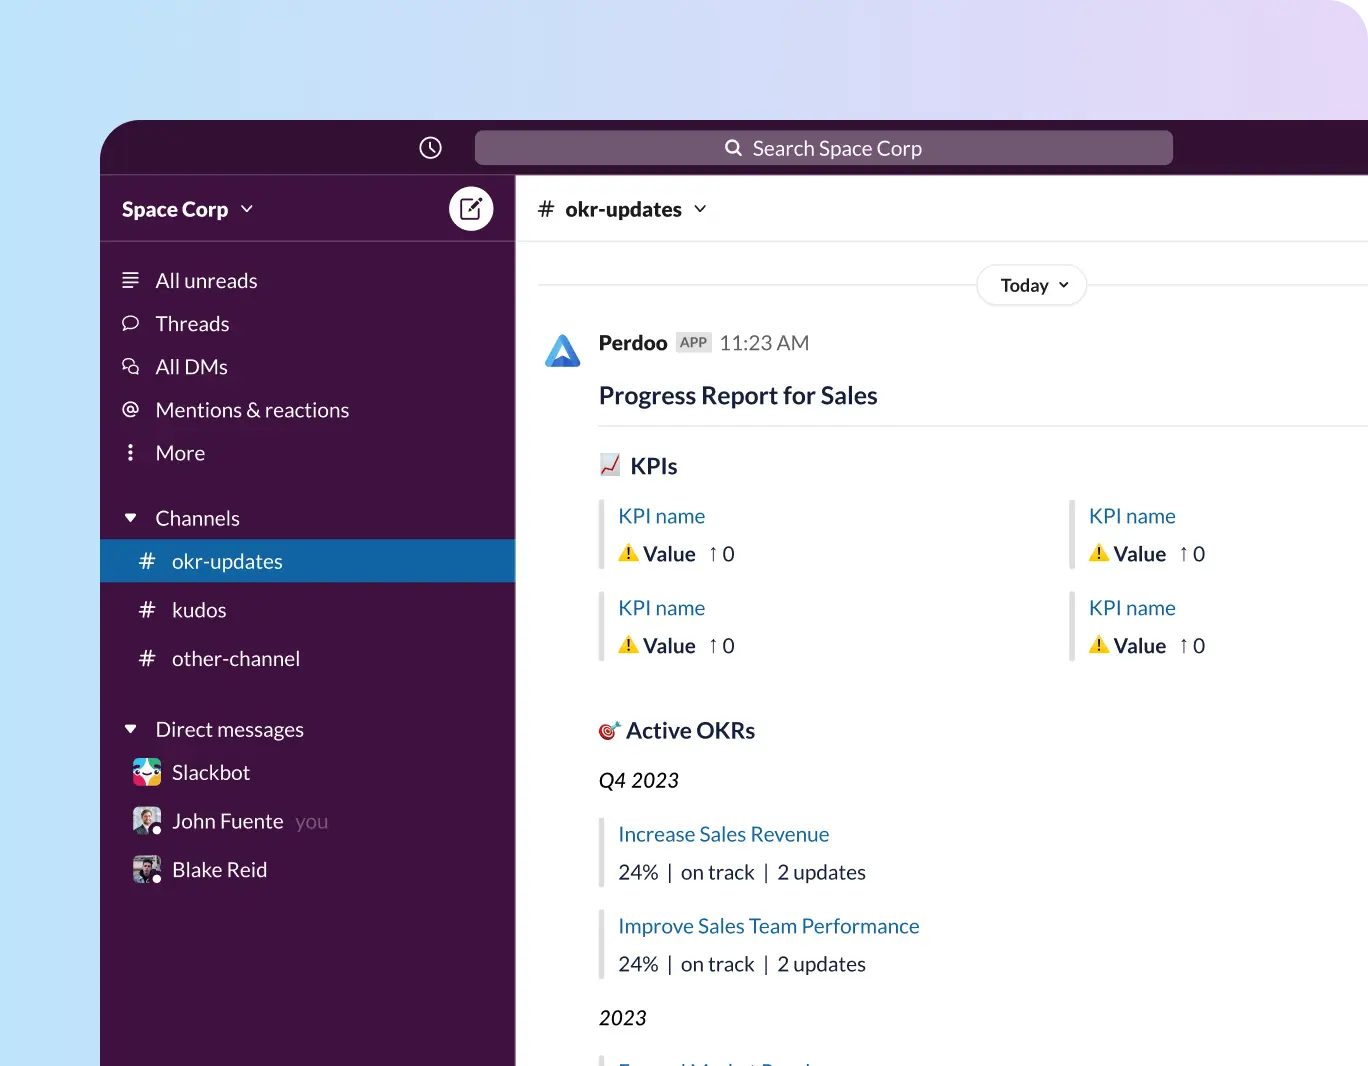Image resolution: width=1368 pixels, height=1066 pixels.
Task: Click the Mentions & reactions @ icon
Action: tap(130, 409)
